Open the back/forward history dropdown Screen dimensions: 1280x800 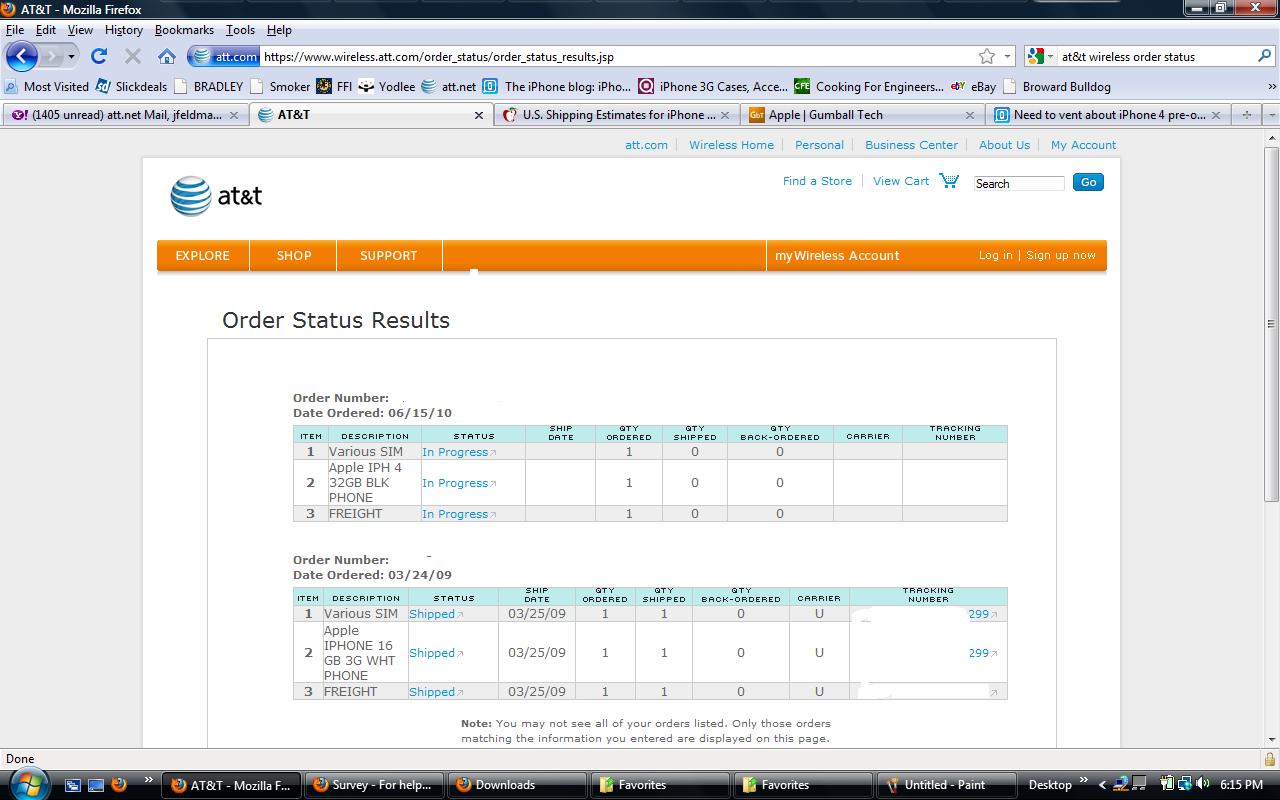click(71, 57)
